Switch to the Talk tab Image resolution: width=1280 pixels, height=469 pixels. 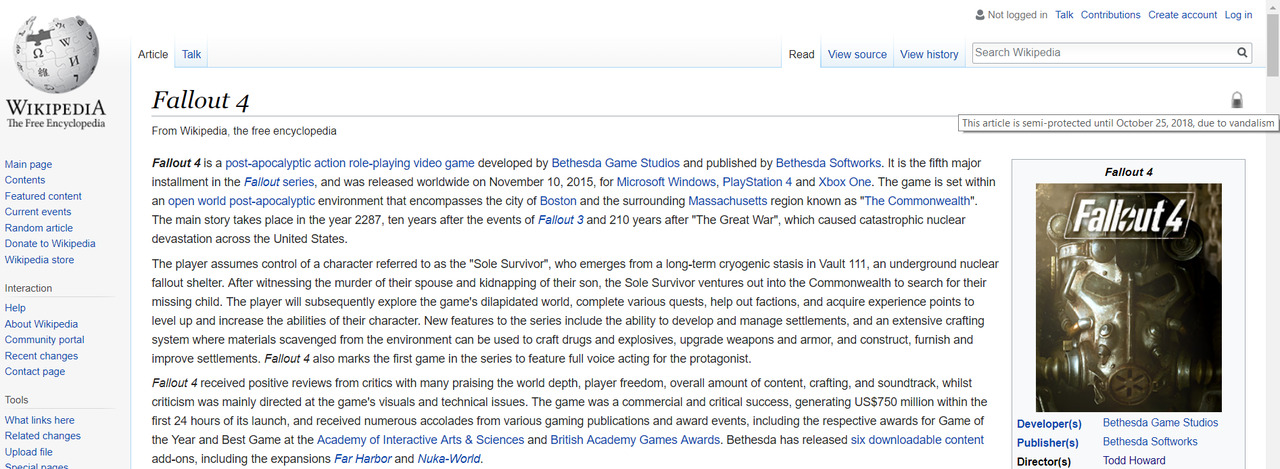pos(191,55)
